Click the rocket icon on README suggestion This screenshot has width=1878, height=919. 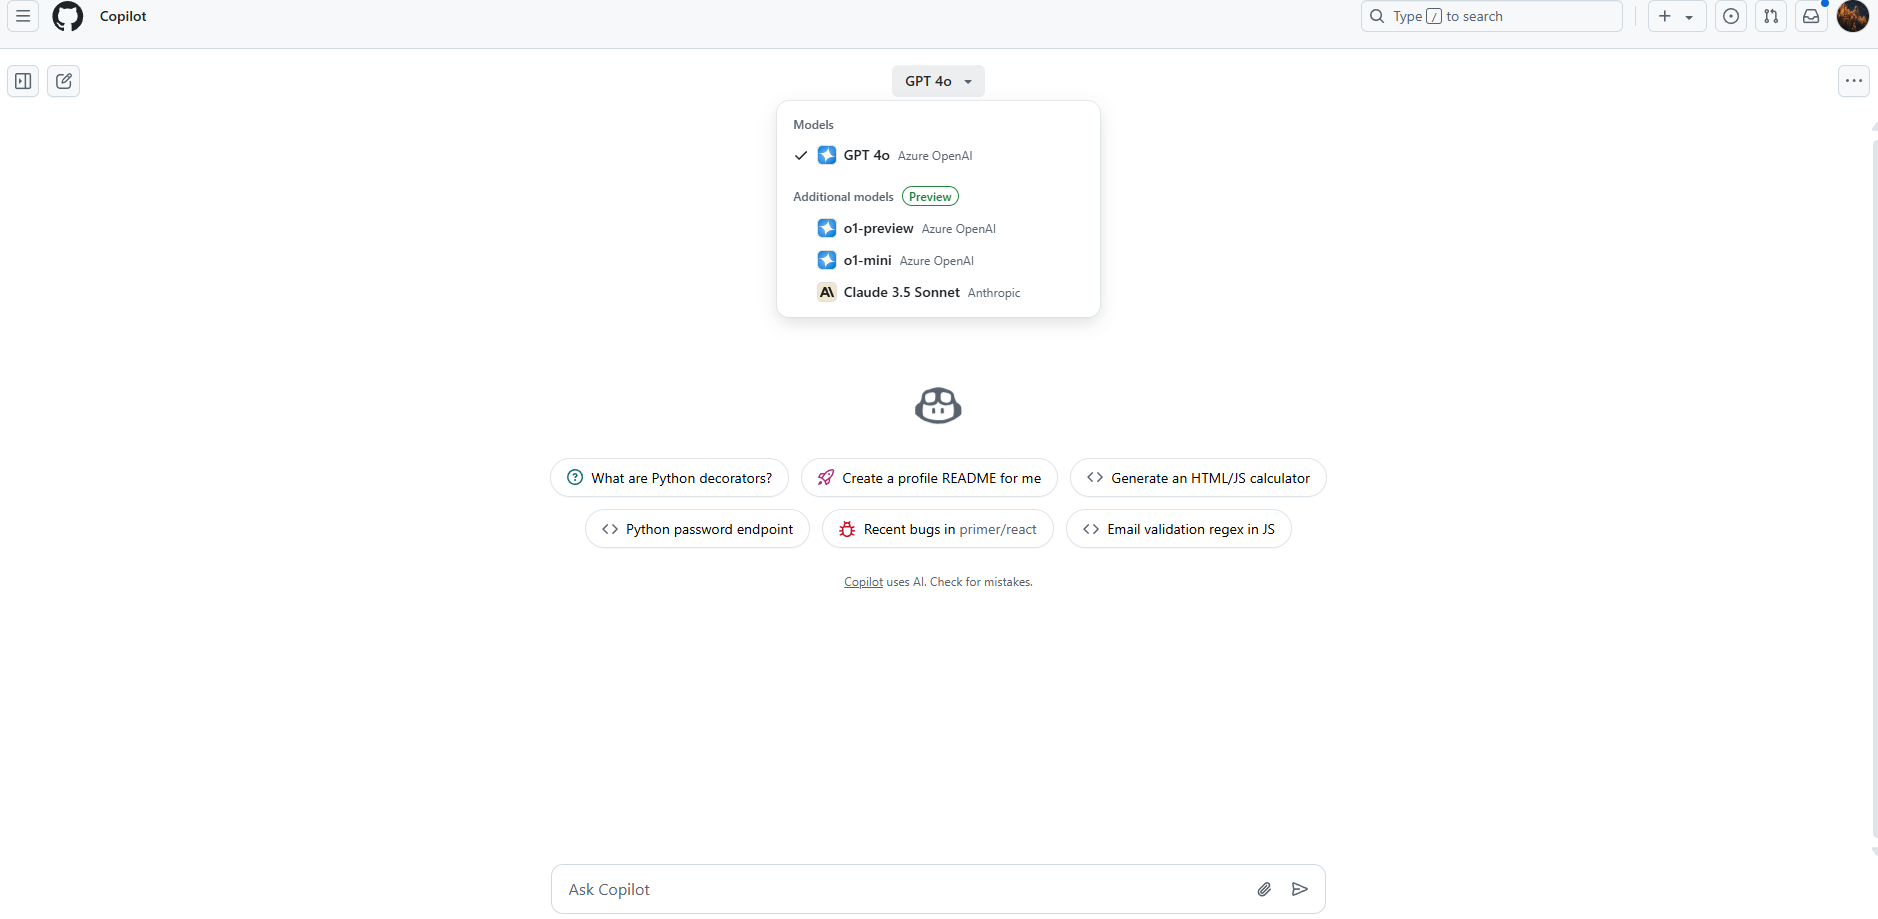click(826, 478)
